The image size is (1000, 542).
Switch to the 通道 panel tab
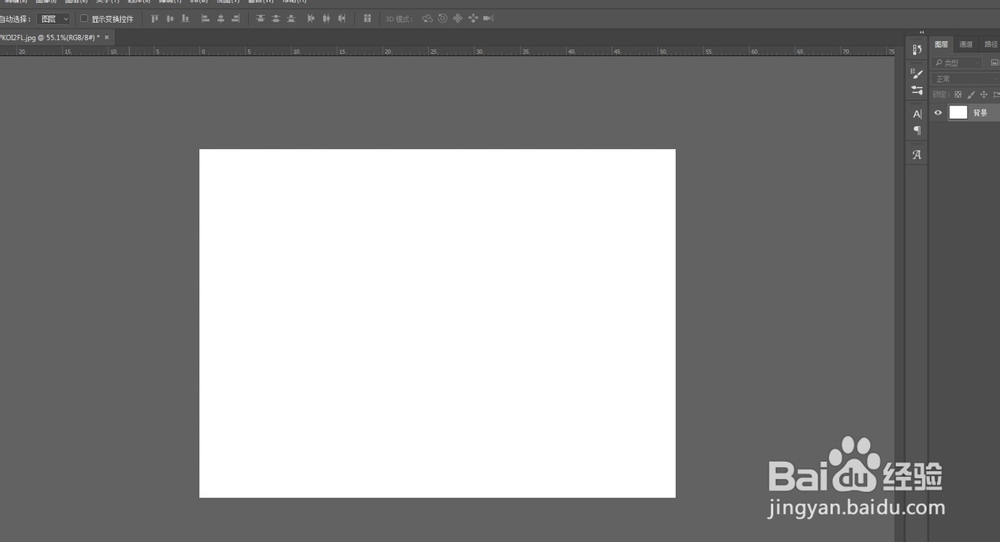[x=966, y=44]
